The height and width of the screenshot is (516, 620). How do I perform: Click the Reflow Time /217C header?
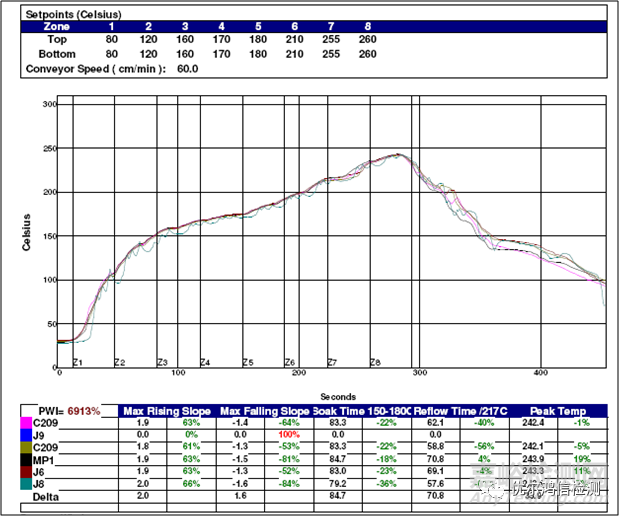(457, 411)
